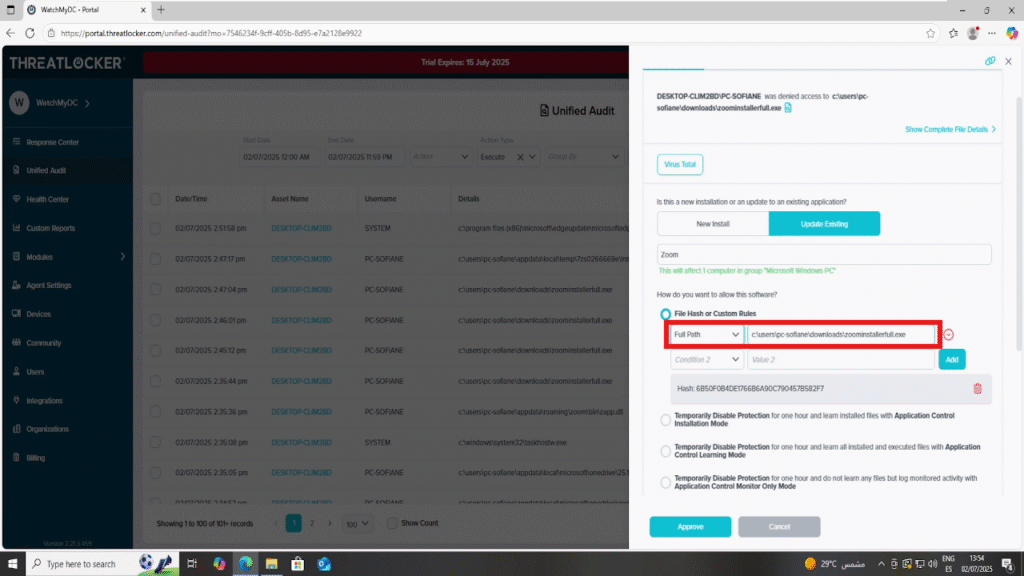Open the Windows Start menu
The height and width of the screenshot is (576, 1024).
pos(12,564)
